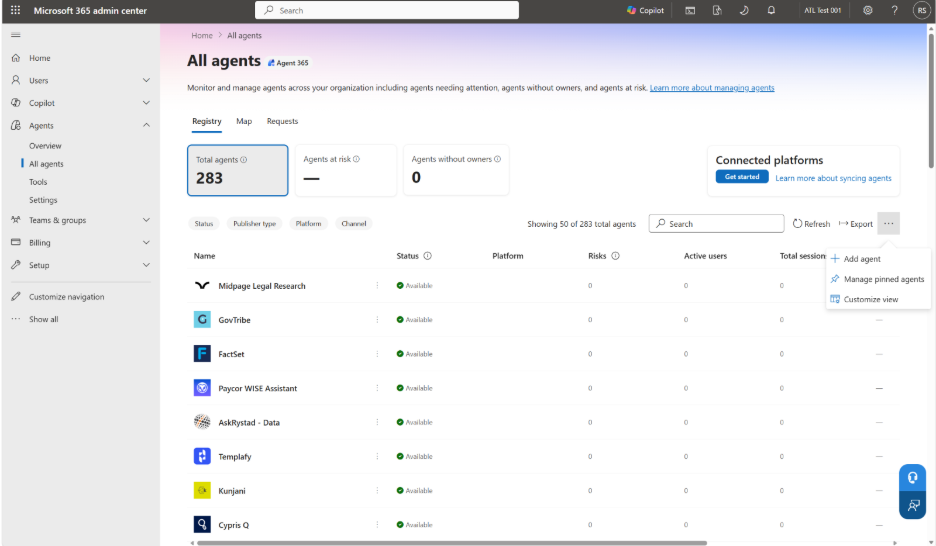Open Learn more about managing agents link
This screenshot has height=546, width=936.
(712, 88)
